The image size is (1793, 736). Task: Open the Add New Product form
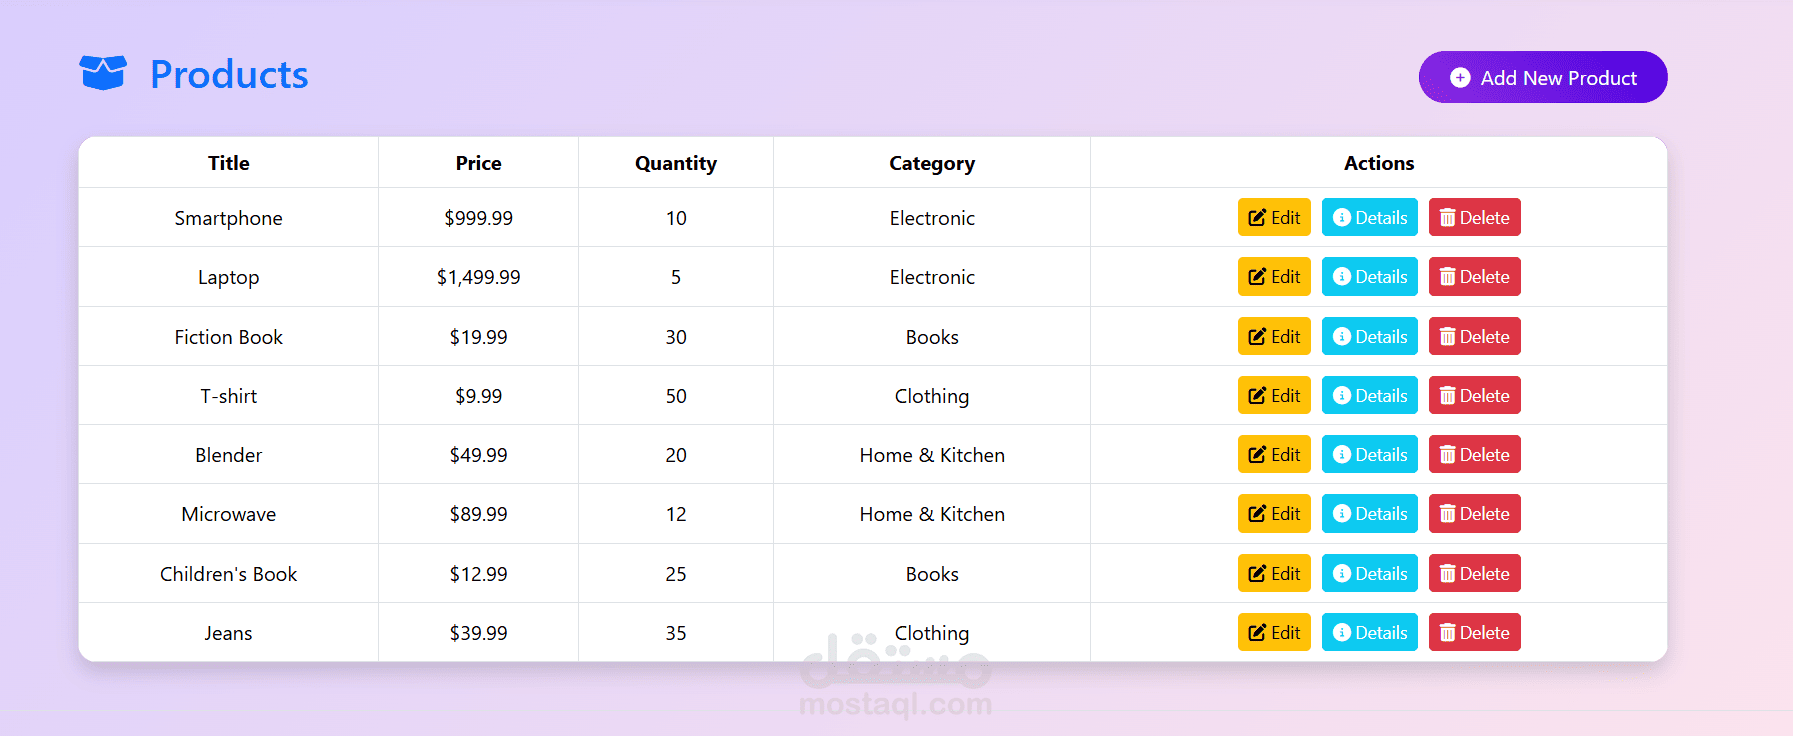point(1543,77)
